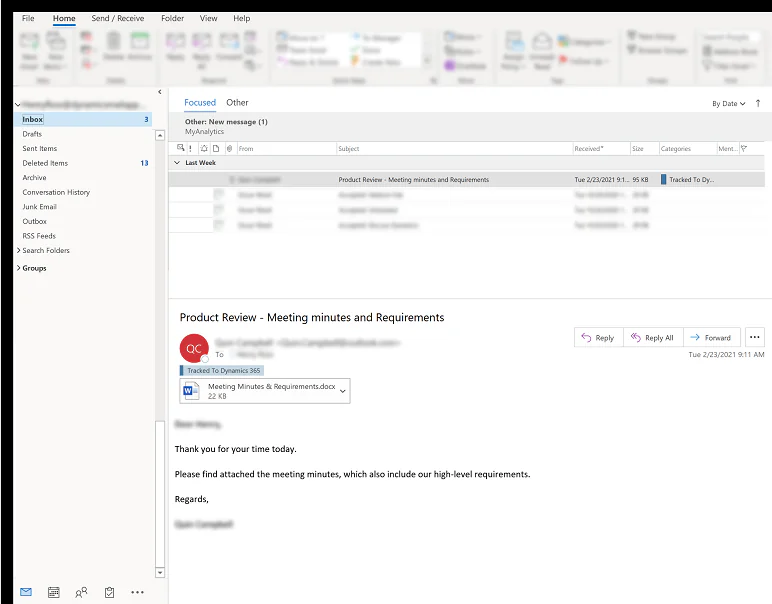Open the attachment options dropdown arrow
This screenshot has width=772, height=604.
(343, 391)
